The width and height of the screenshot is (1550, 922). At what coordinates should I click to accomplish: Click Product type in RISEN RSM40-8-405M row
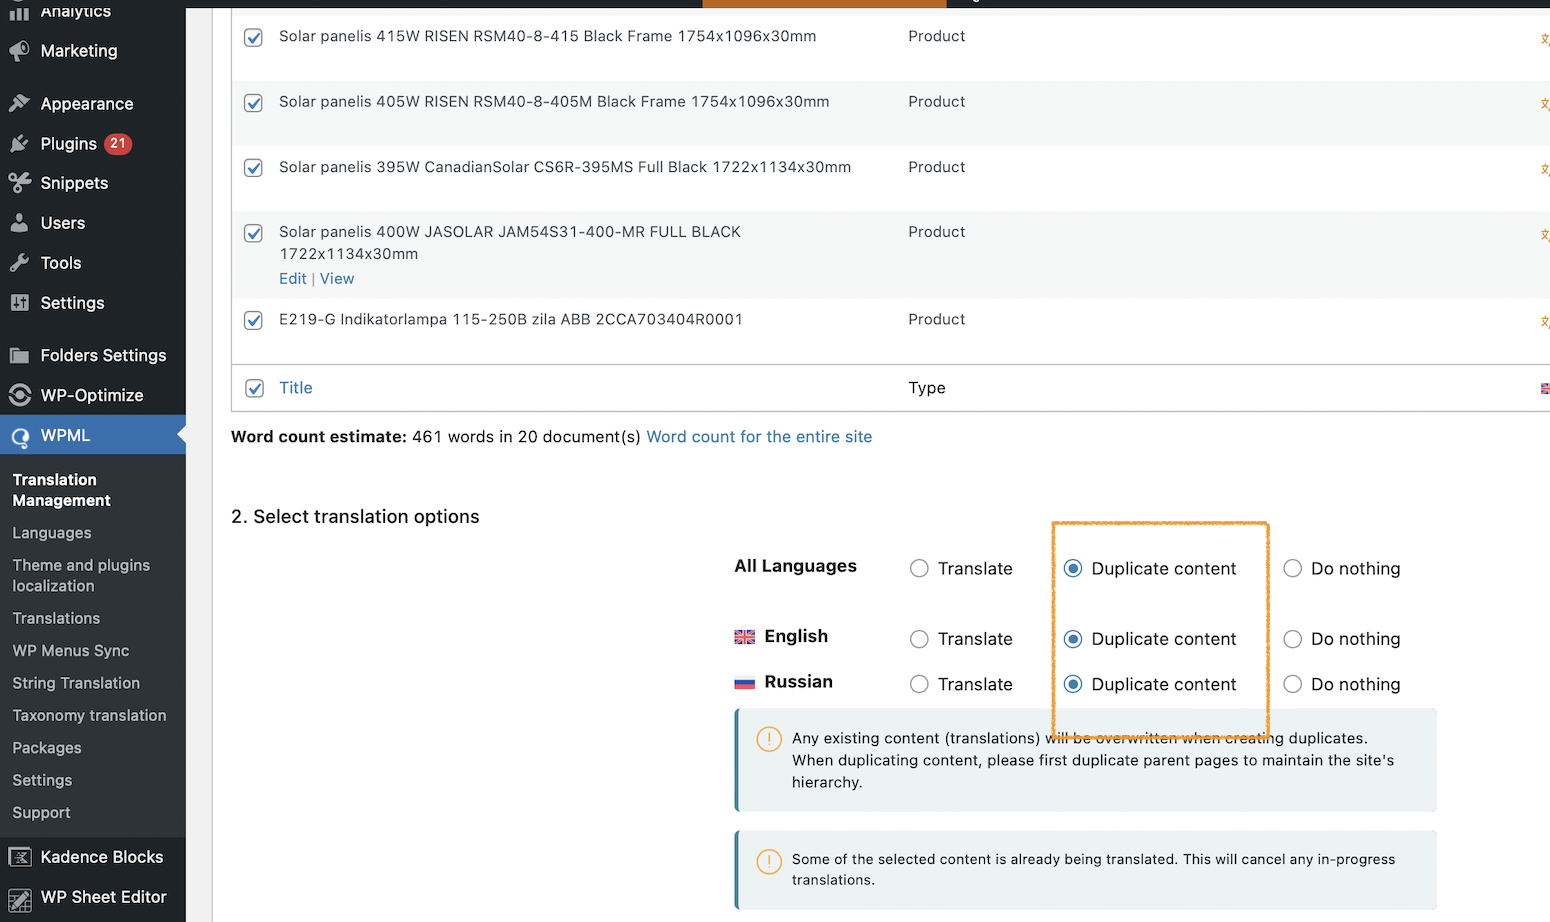point(937,102)
